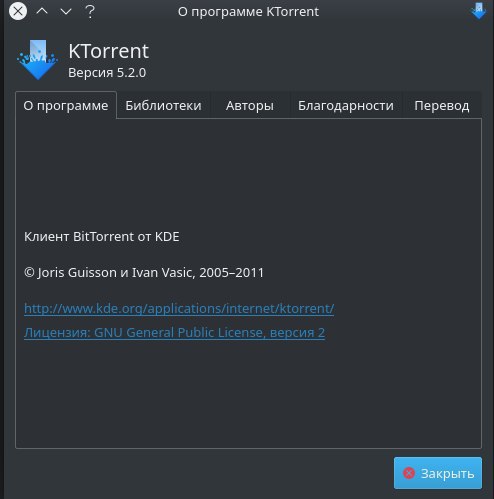Click the red cross icon inside Закрыть button

pyautogui.click(x=409, y=473)
